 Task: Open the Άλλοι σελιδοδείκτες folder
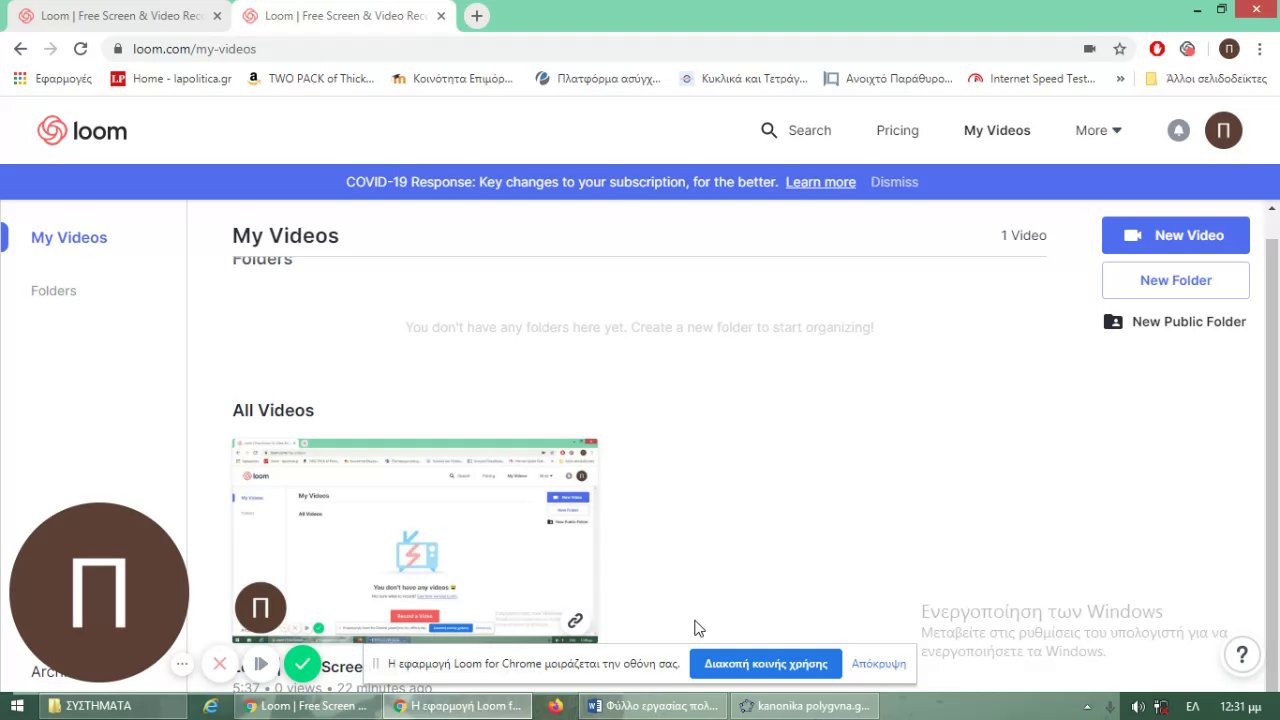pyautogui.click(x=1206, y=78)
